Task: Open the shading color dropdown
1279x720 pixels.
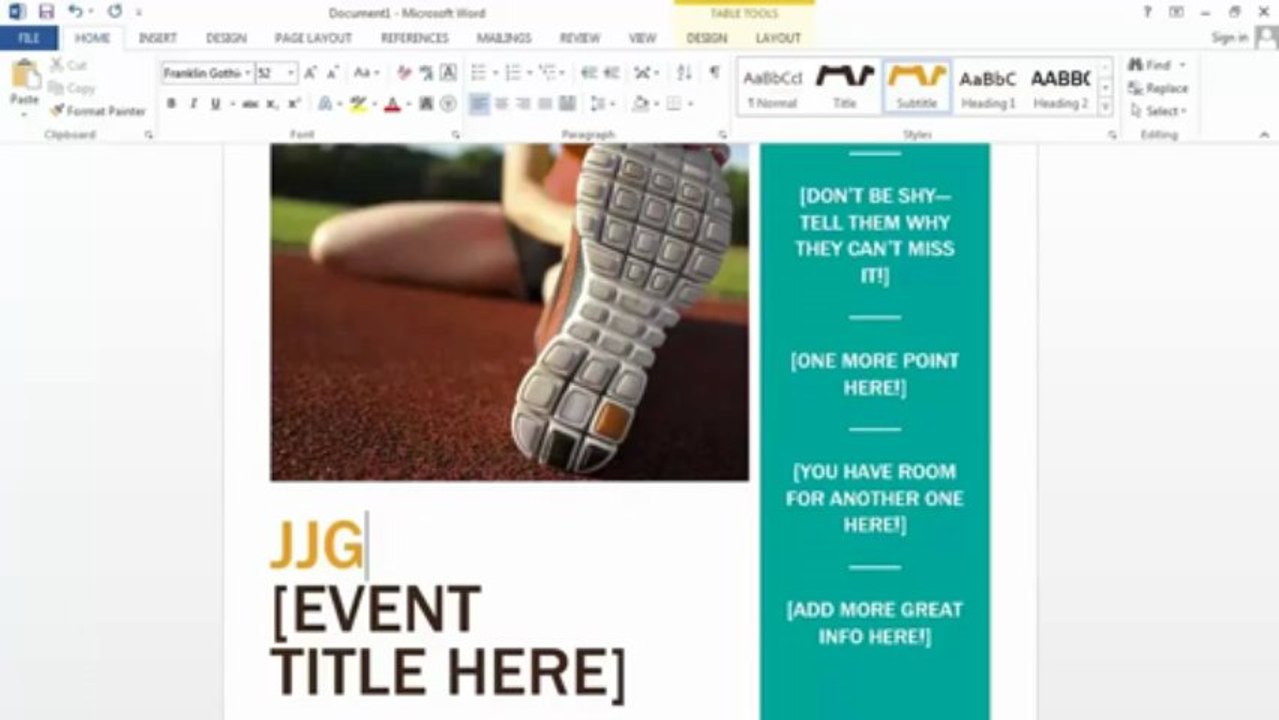Action: point(654,104)
